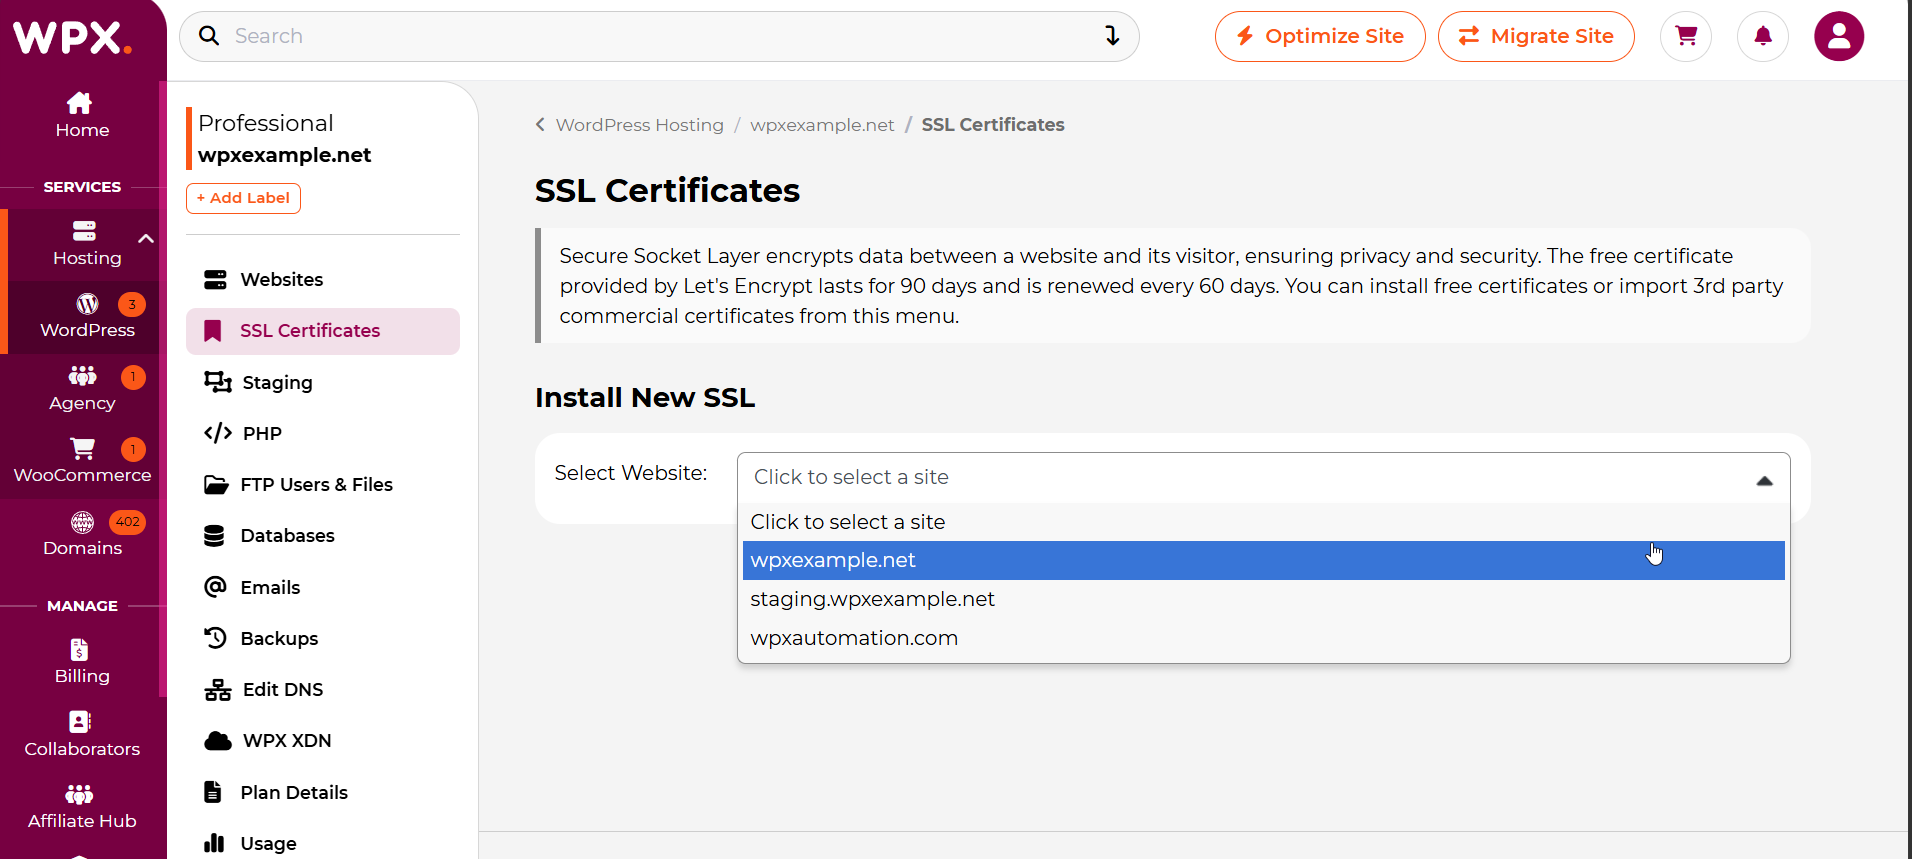Select staging.wpxexample.net from the list

(x=1263, y=599)
